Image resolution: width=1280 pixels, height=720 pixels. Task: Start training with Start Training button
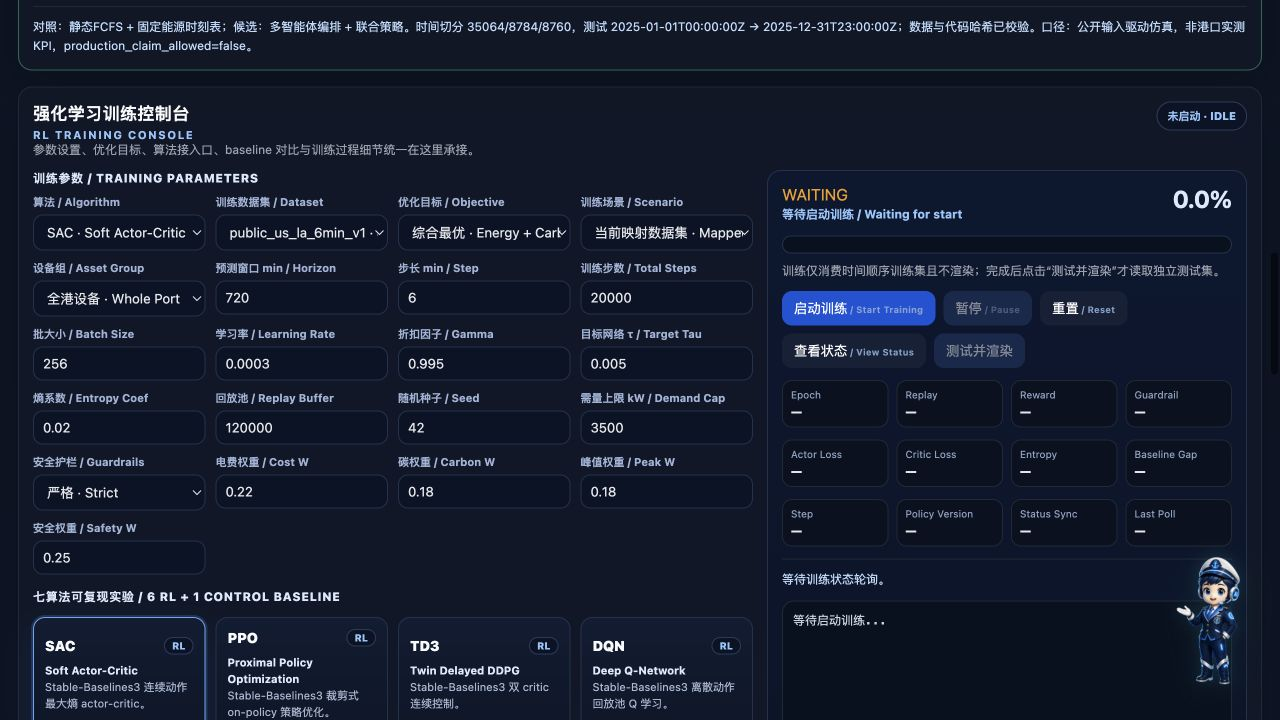(858, 309)
